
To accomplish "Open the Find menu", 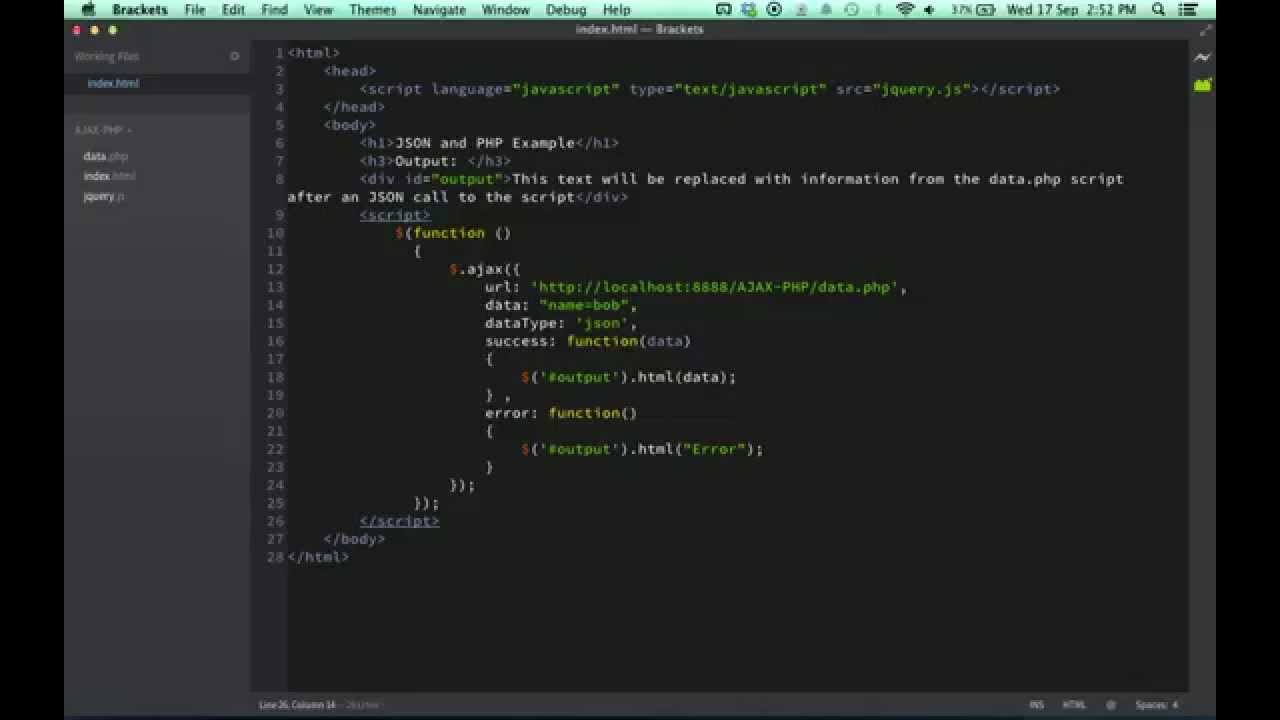I will pos(274,10).
